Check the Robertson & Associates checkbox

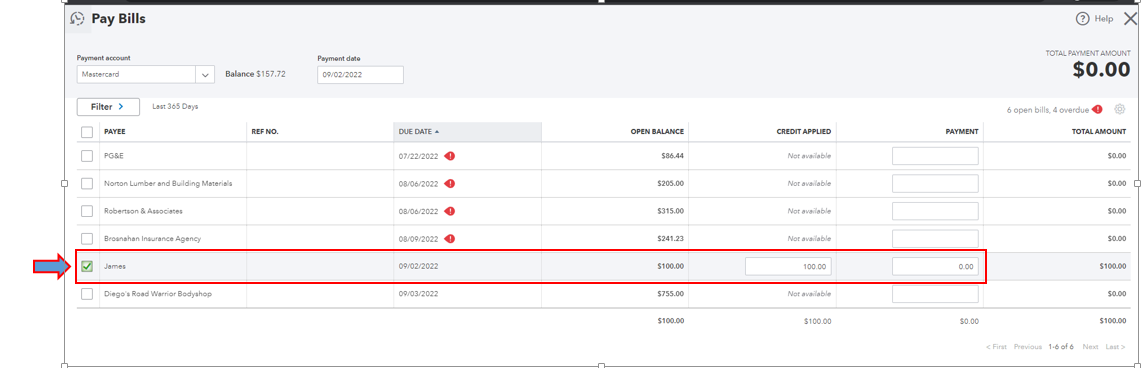tap(87, 211)
